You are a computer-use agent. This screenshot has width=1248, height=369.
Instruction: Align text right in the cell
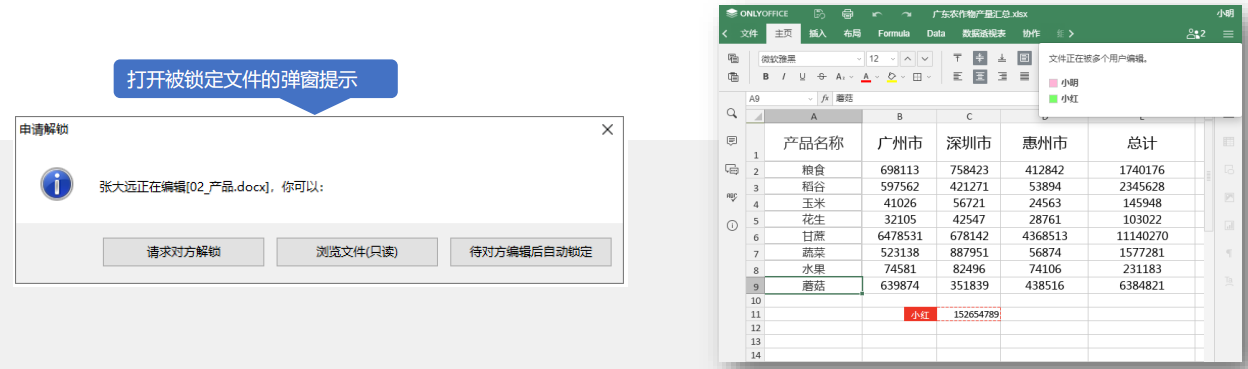point(1001,76)
